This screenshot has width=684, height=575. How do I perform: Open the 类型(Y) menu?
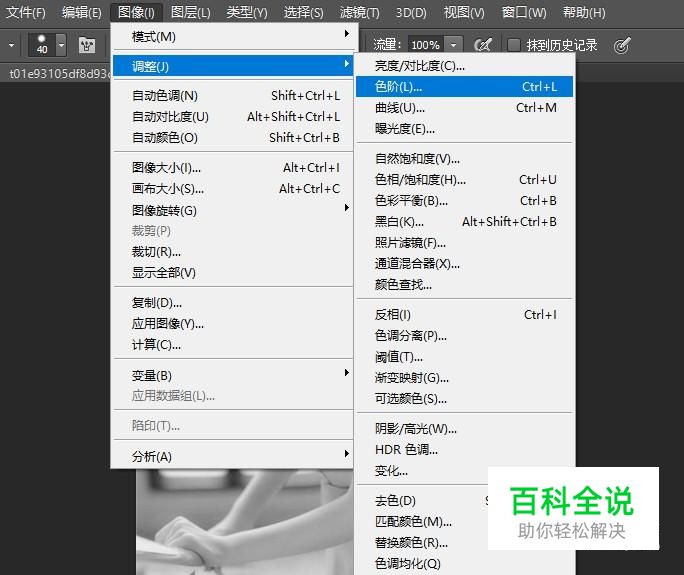(x=246, y=12)
